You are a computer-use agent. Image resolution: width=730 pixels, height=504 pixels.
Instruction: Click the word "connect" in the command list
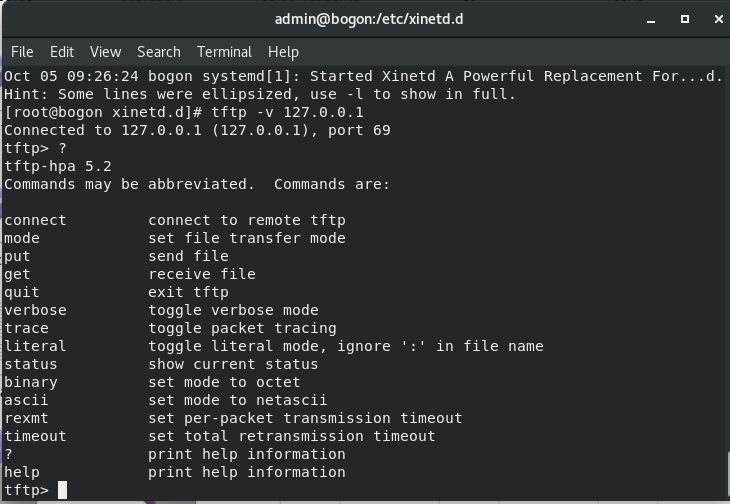pos(35,220)
